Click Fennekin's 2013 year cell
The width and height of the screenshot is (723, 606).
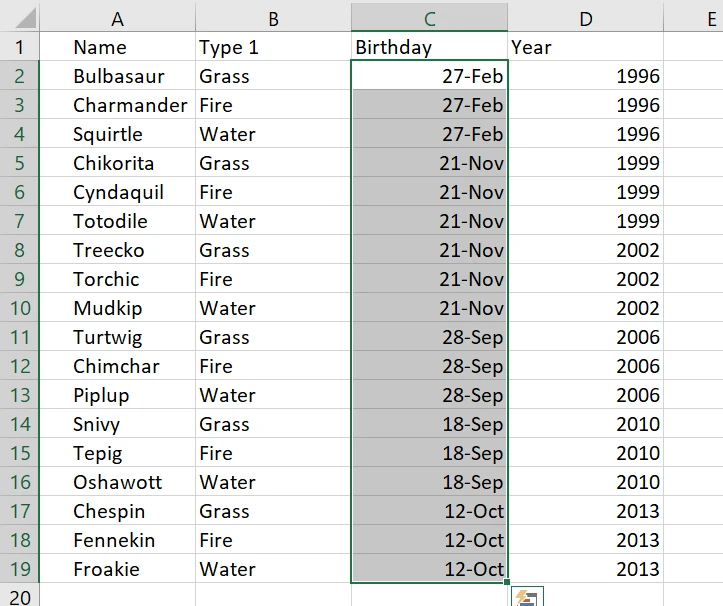[586, 540]
